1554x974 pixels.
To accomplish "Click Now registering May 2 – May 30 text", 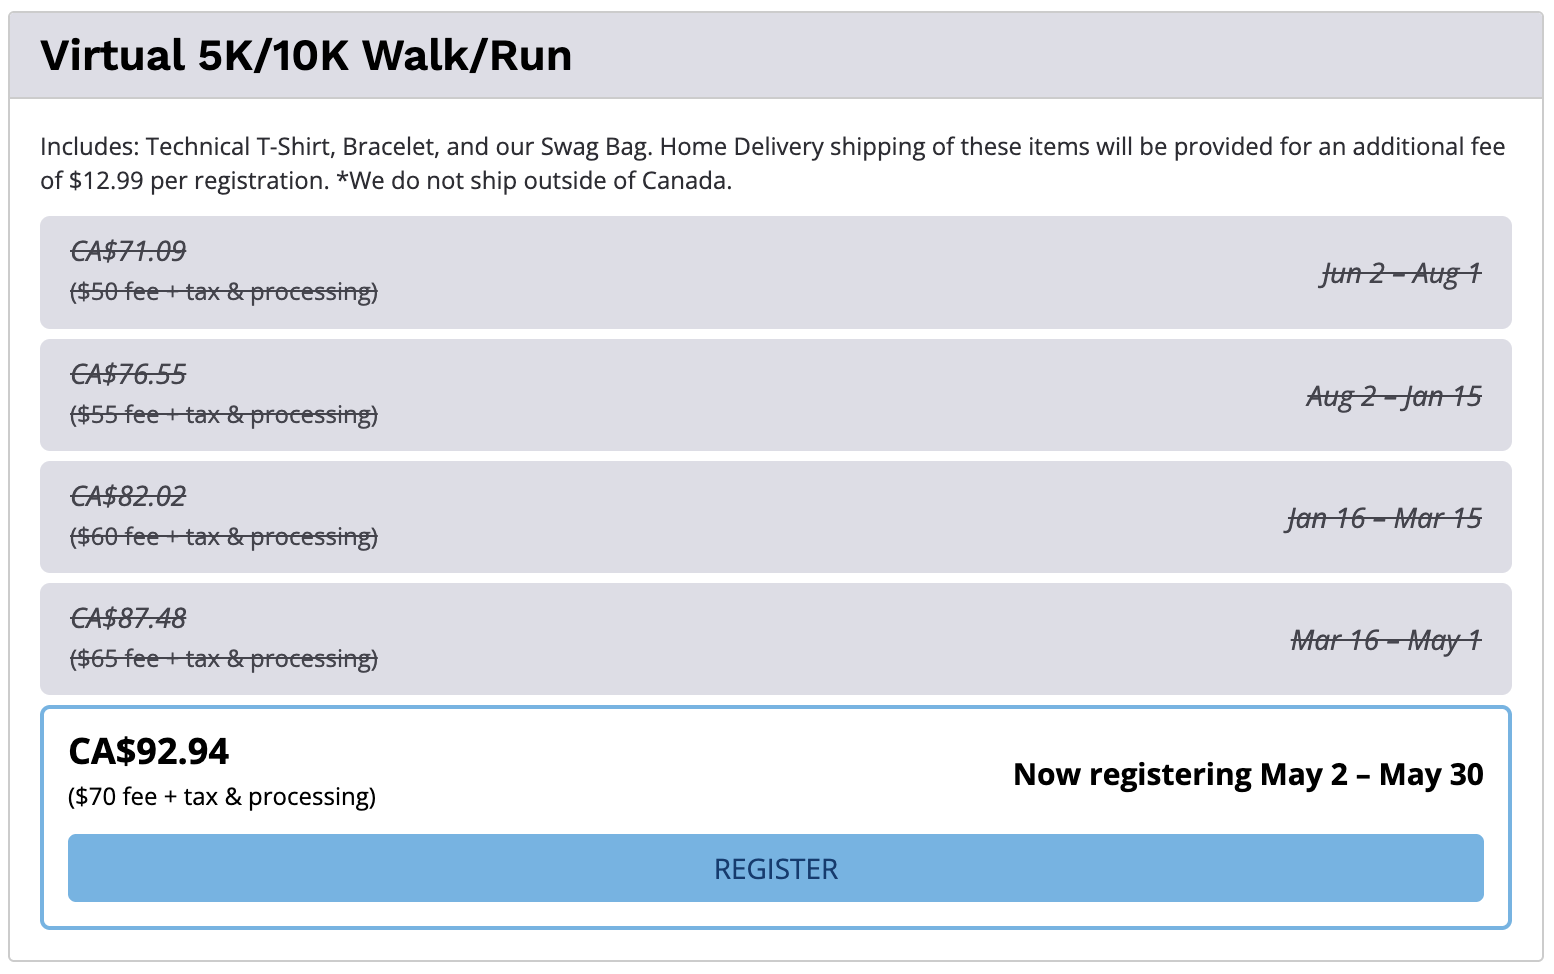I will coord(1248,774).
